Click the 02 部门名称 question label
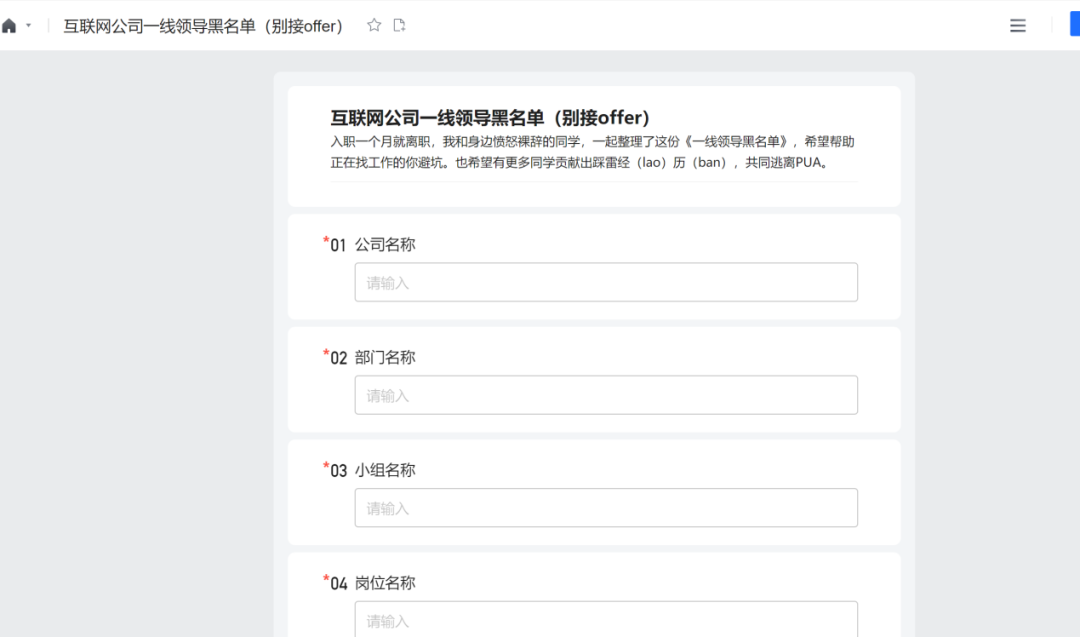 point(385,358)
